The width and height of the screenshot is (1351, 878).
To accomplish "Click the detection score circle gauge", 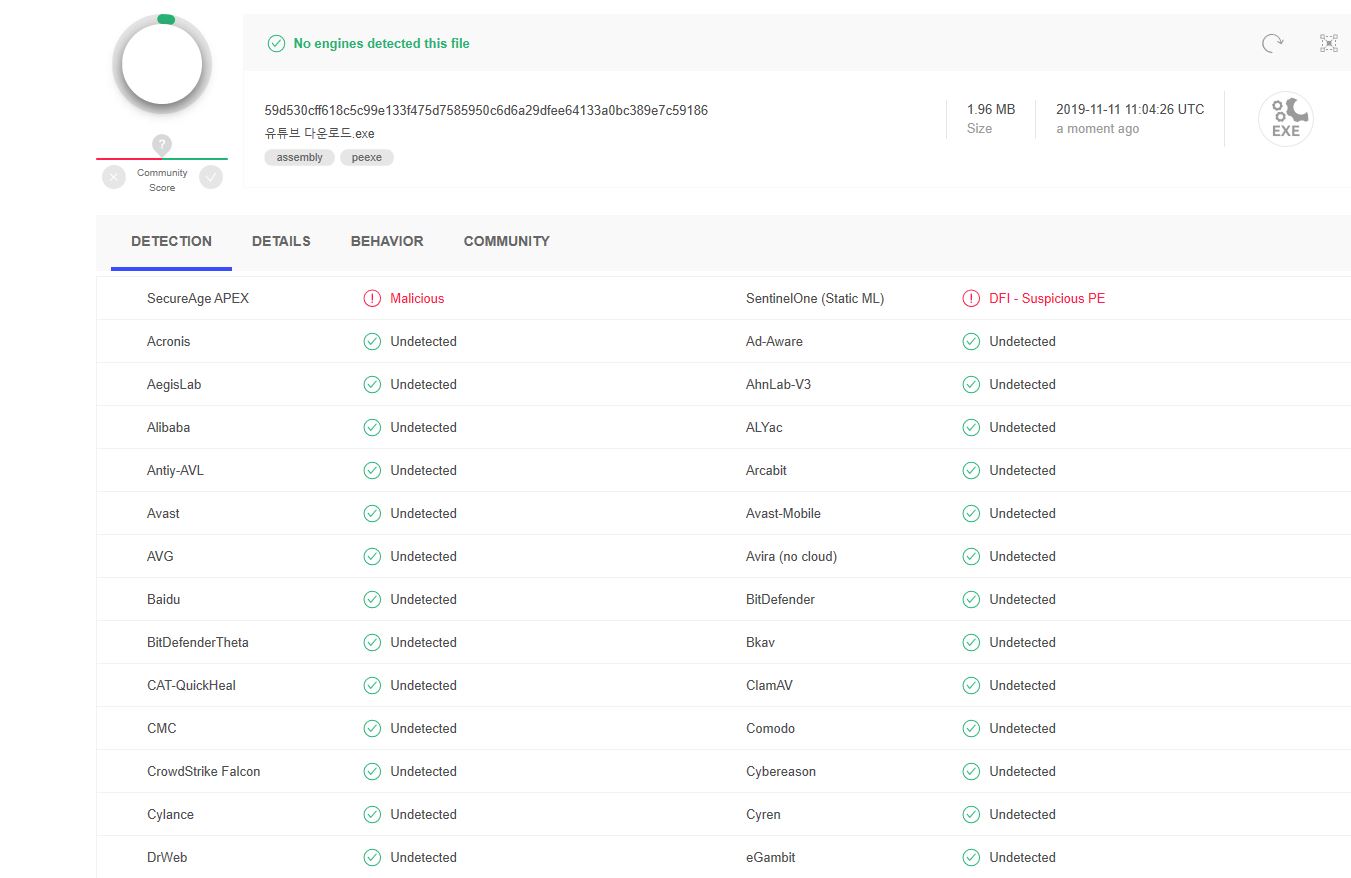I will pyautogui.click(x=162, y=63).
